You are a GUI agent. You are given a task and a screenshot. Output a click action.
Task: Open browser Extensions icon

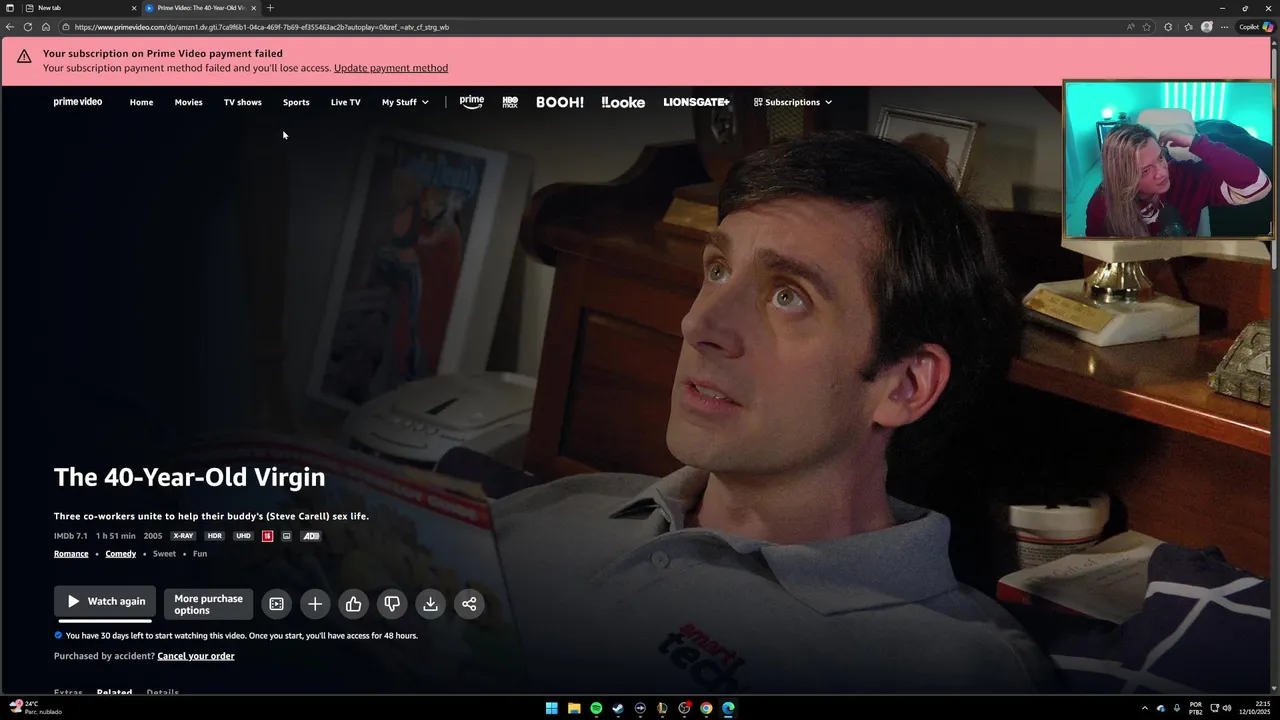point(1168,27)
